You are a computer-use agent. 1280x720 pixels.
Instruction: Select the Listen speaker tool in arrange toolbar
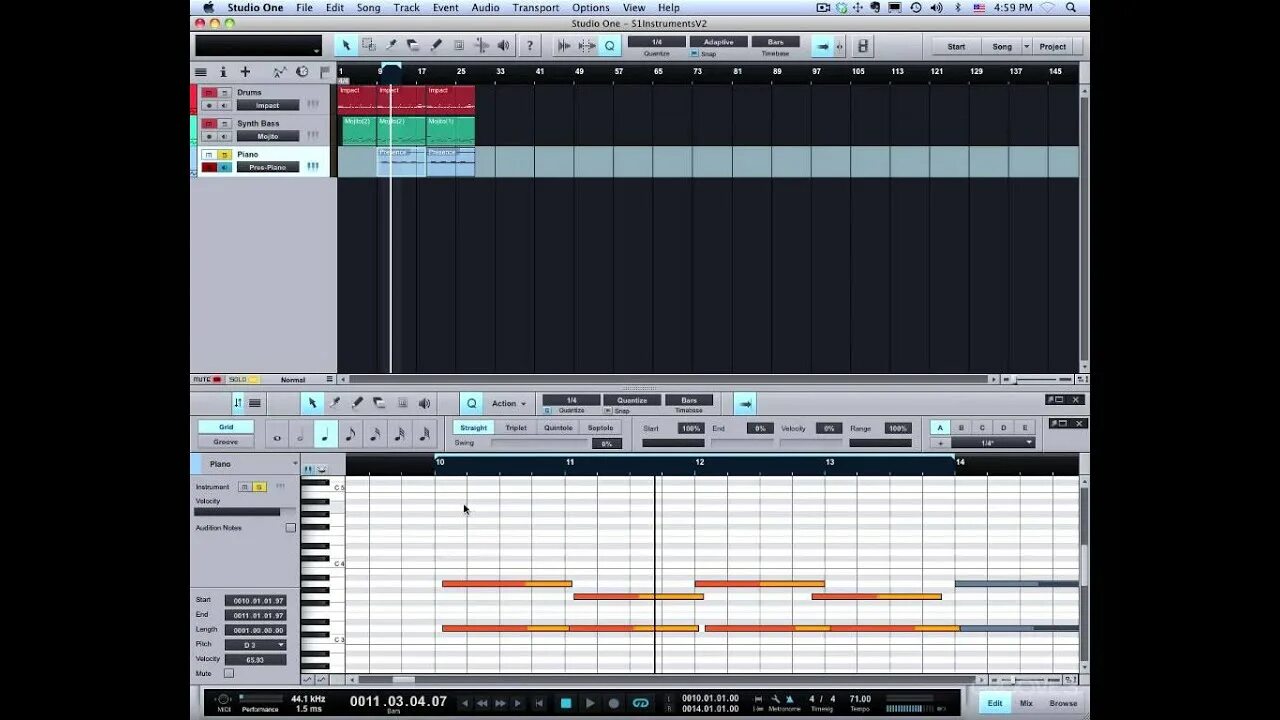(503, 46)
